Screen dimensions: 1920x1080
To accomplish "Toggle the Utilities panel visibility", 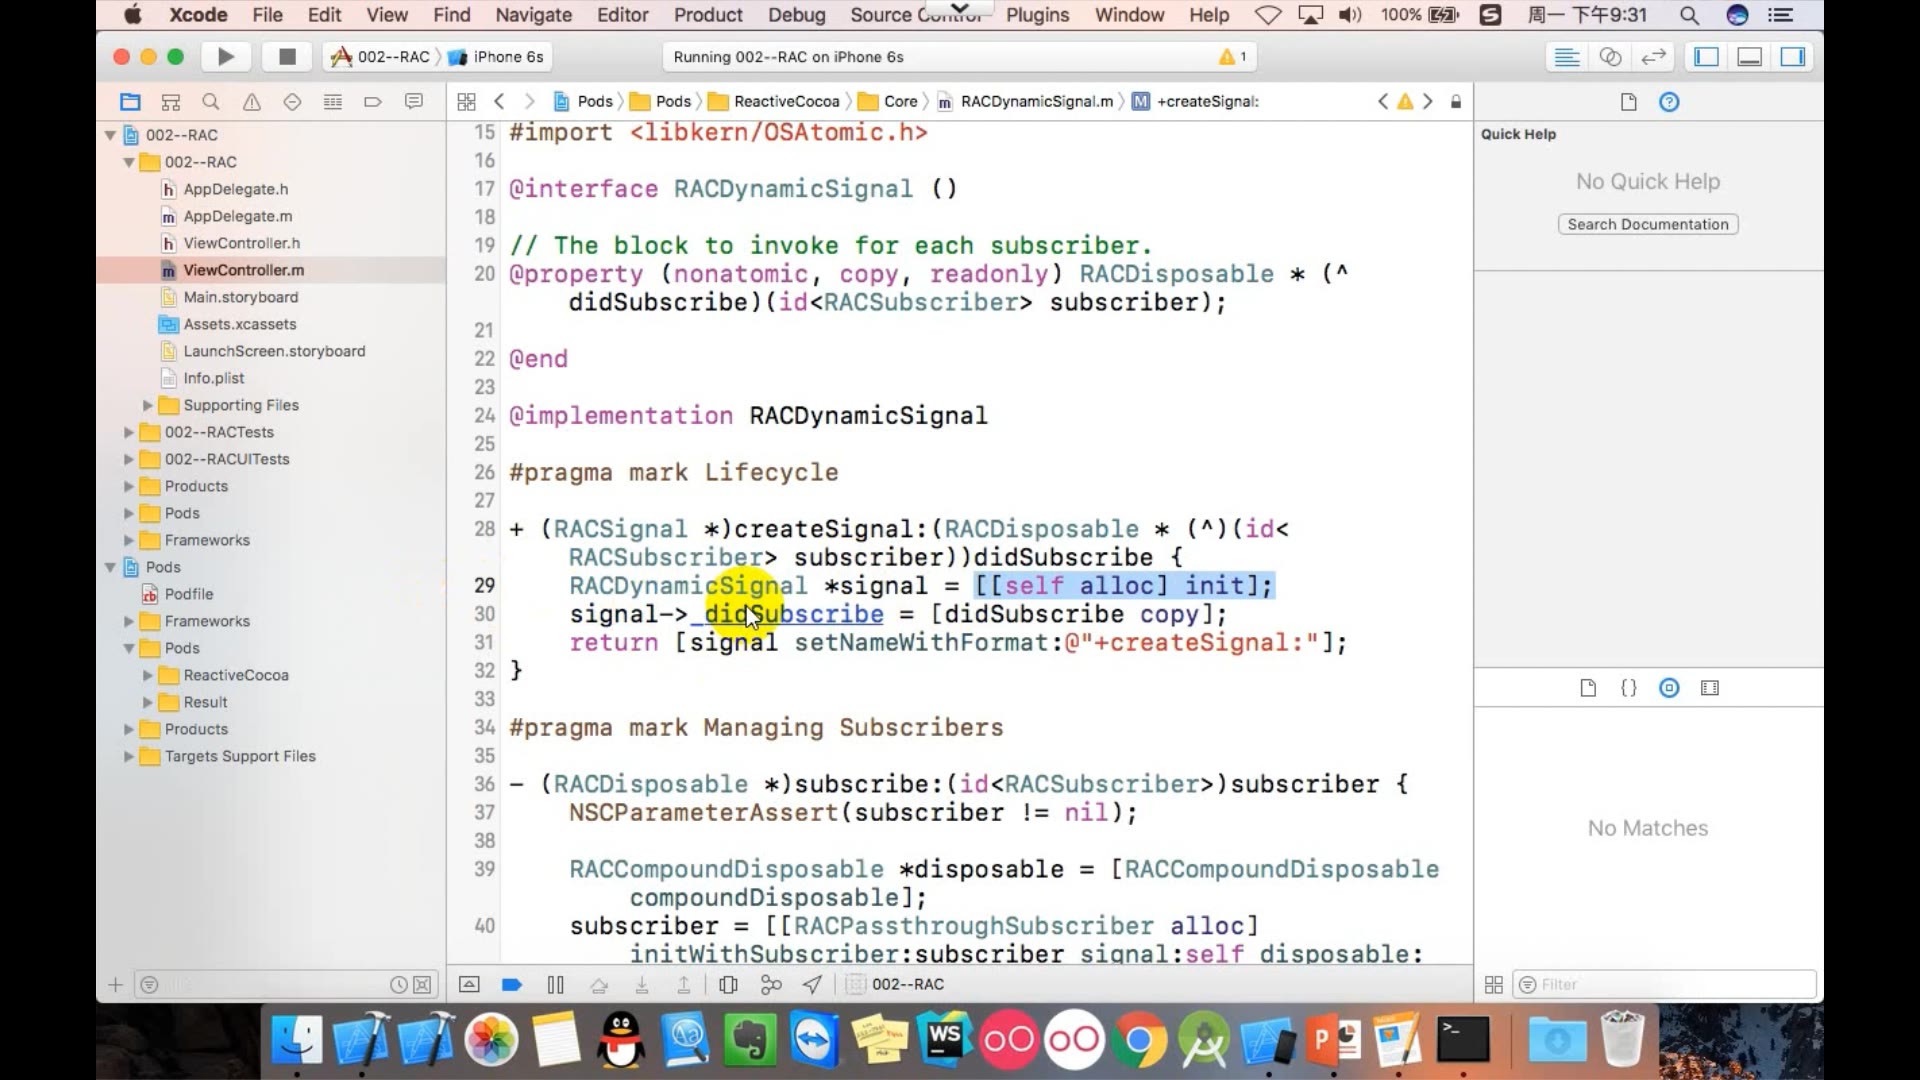I will 1793,57.
